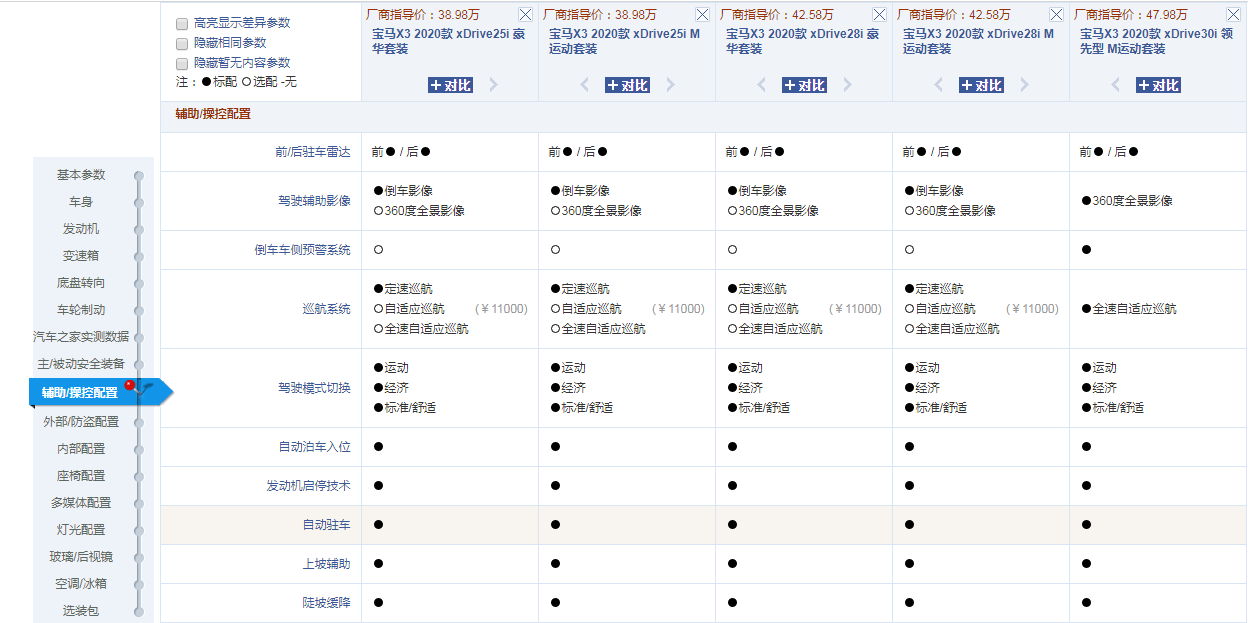The width and height of the screenshot is (1248, 623).
Task: Move xDrive25i M运动套装 column right with arrow
Action: click(x=670, y=85)
